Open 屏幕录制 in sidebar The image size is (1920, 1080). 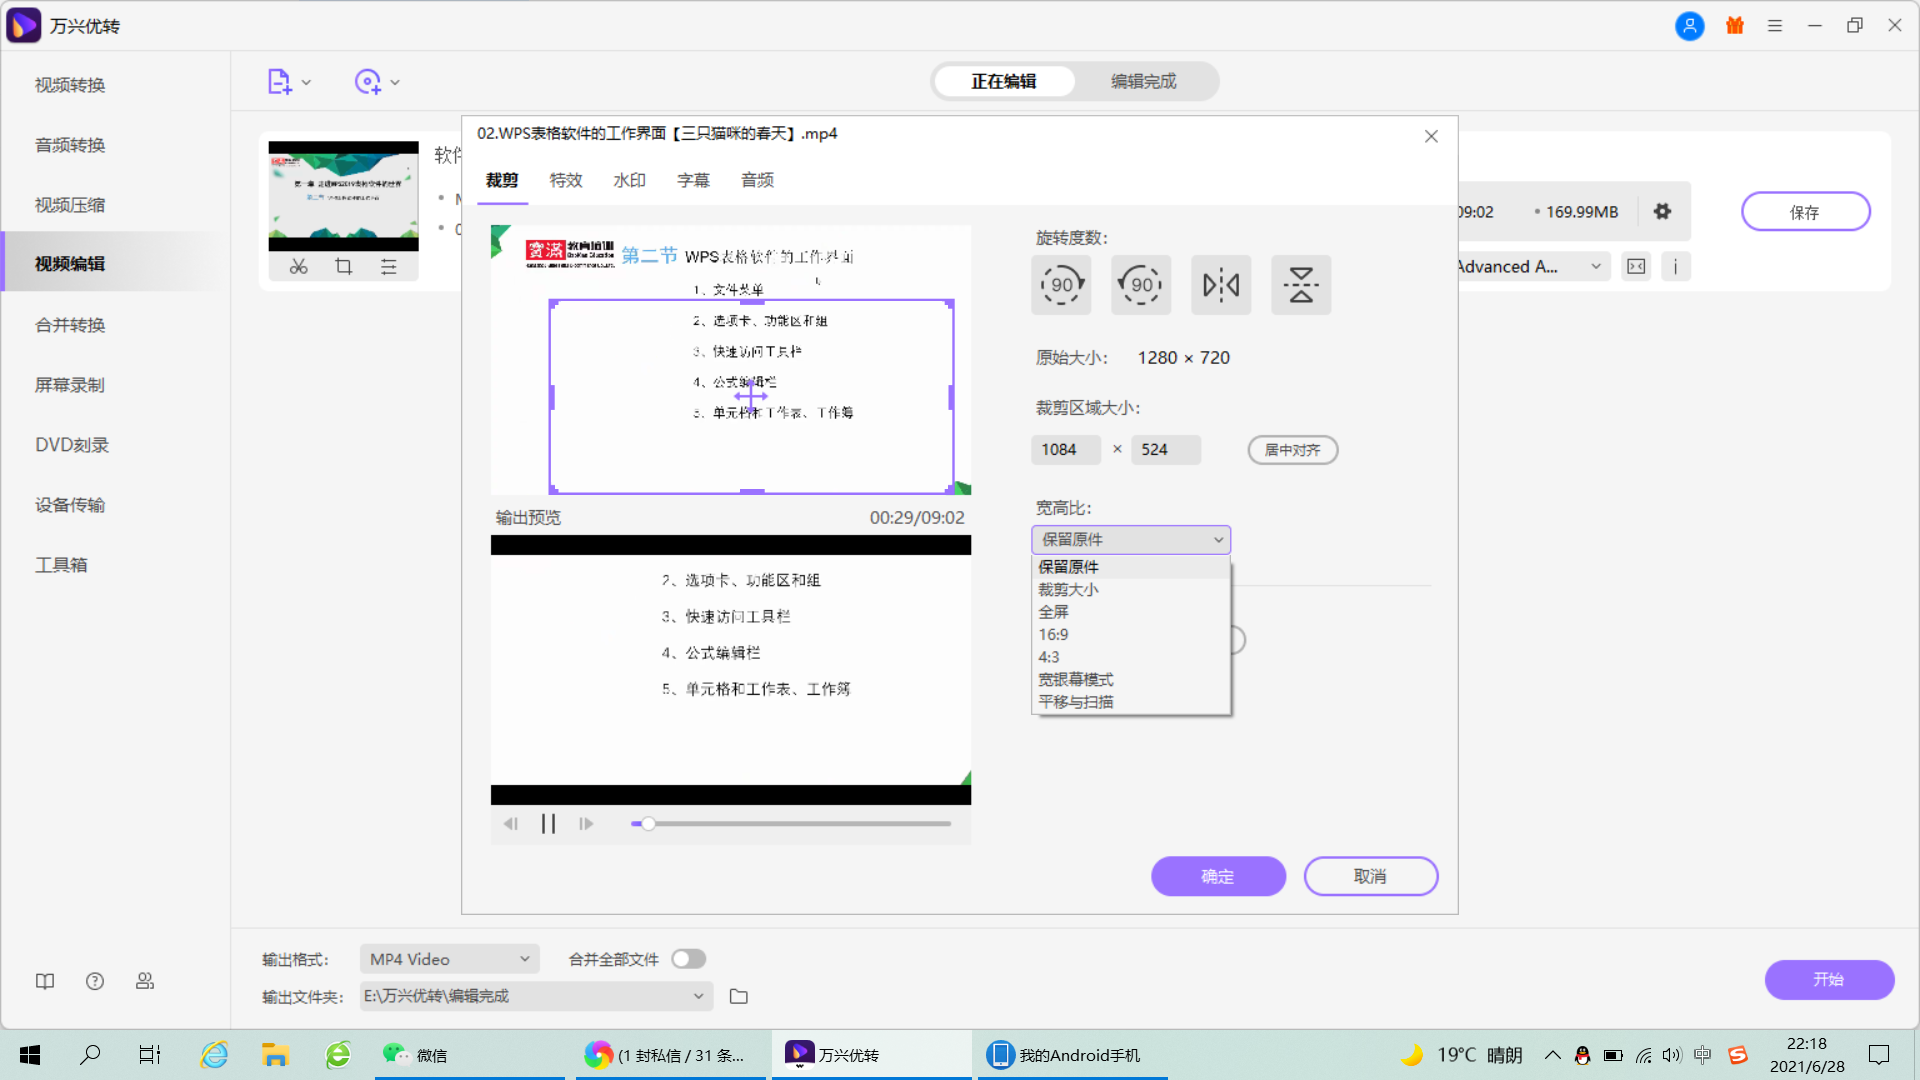tap(70, 385)
